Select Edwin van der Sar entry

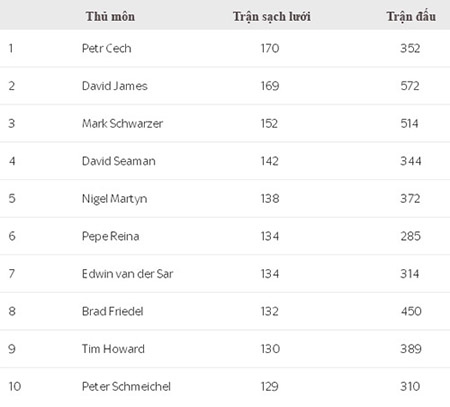pyautogui.click(x=127, y=274)
